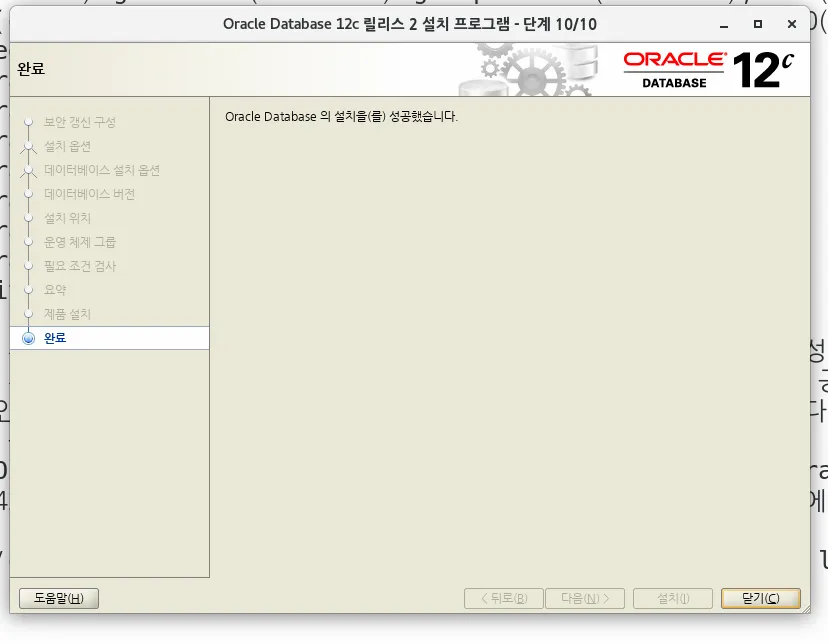828x644 pixels.
Task: Select the 요약 step
Action: pyautogui.click(x=55, y=290)
